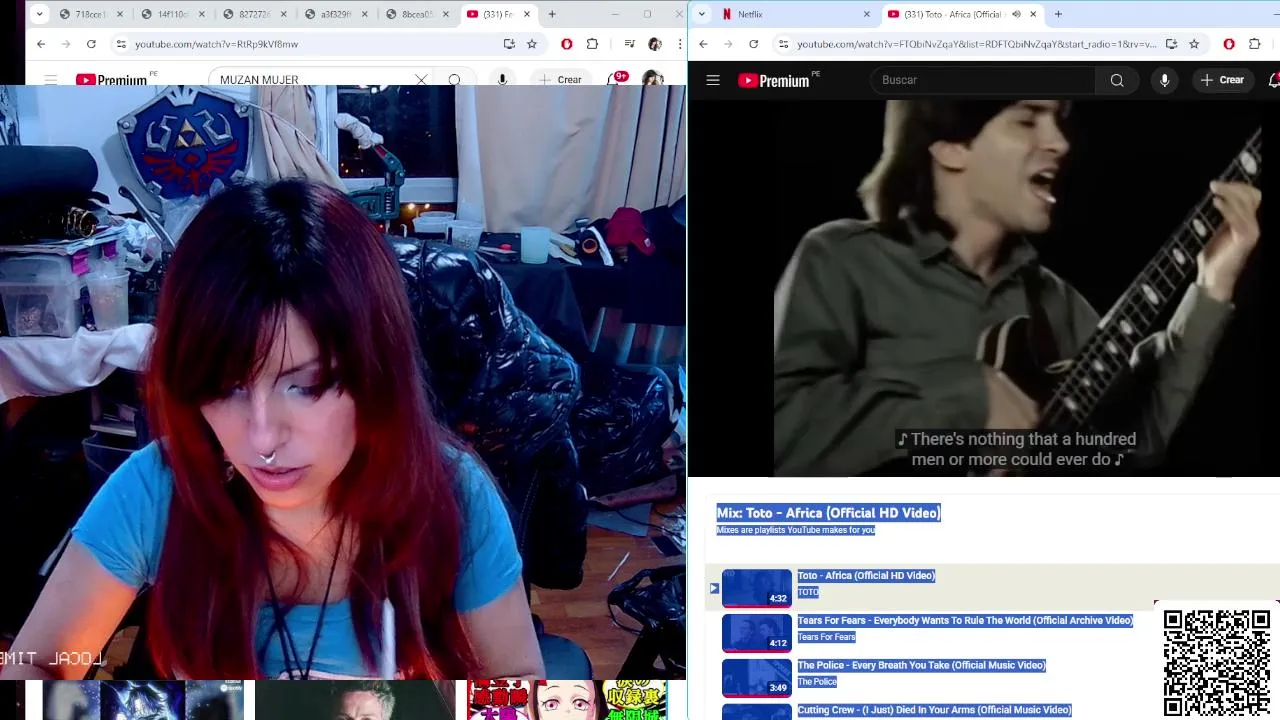
Task: Switch to the 8bcea0 tab in left browser
Action: point(417,14)
